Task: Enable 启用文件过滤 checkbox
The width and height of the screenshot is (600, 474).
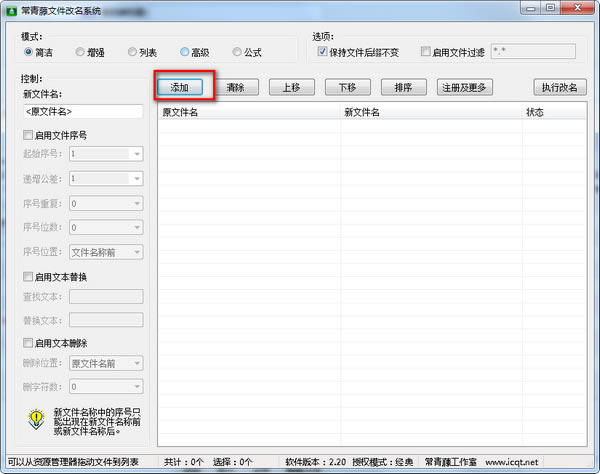Action: click(425, 51)
